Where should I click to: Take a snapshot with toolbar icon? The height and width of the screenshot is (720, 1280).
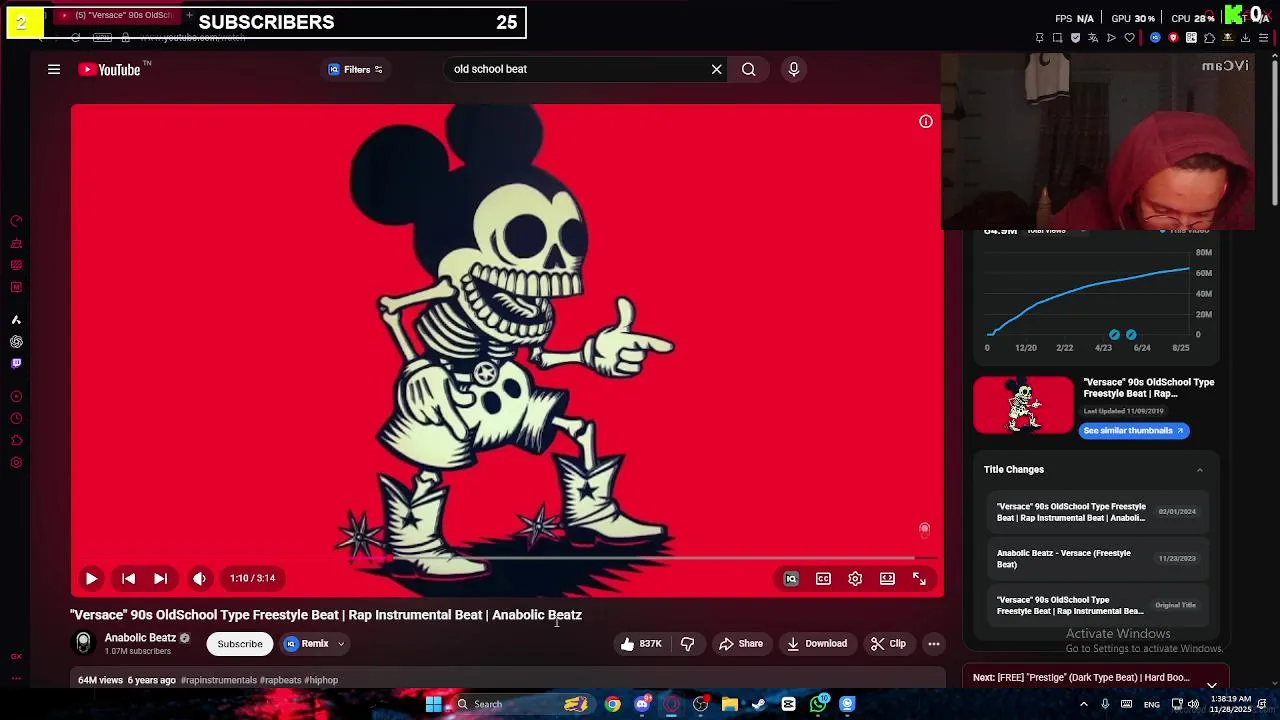click(x=1057, y=38)
